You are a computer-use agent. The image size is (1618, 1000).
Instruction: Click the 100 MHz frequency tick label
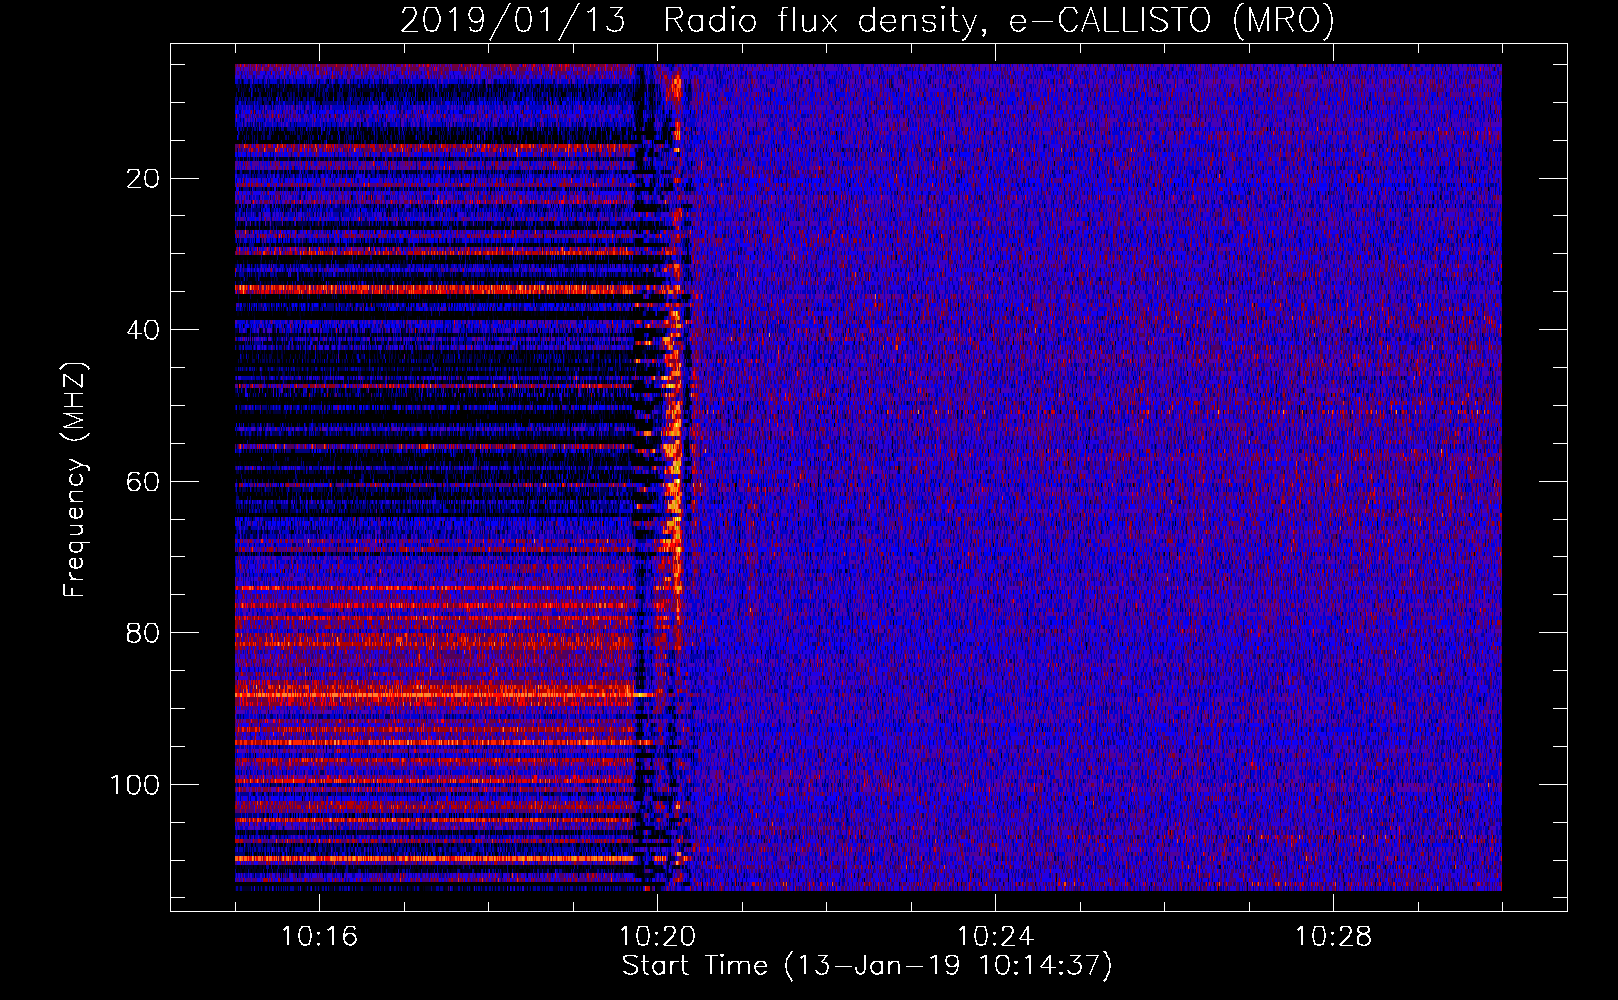pyautogui.click(x=135, y=785)
